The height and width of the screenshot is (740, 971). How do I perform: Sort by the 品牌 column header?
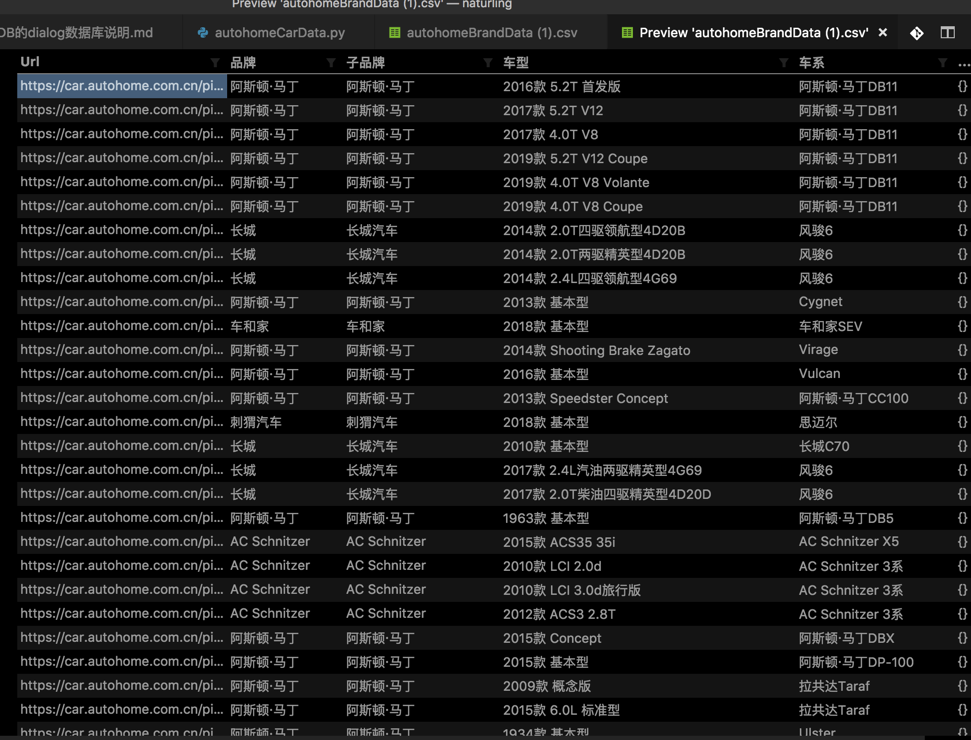click(243, 63)
